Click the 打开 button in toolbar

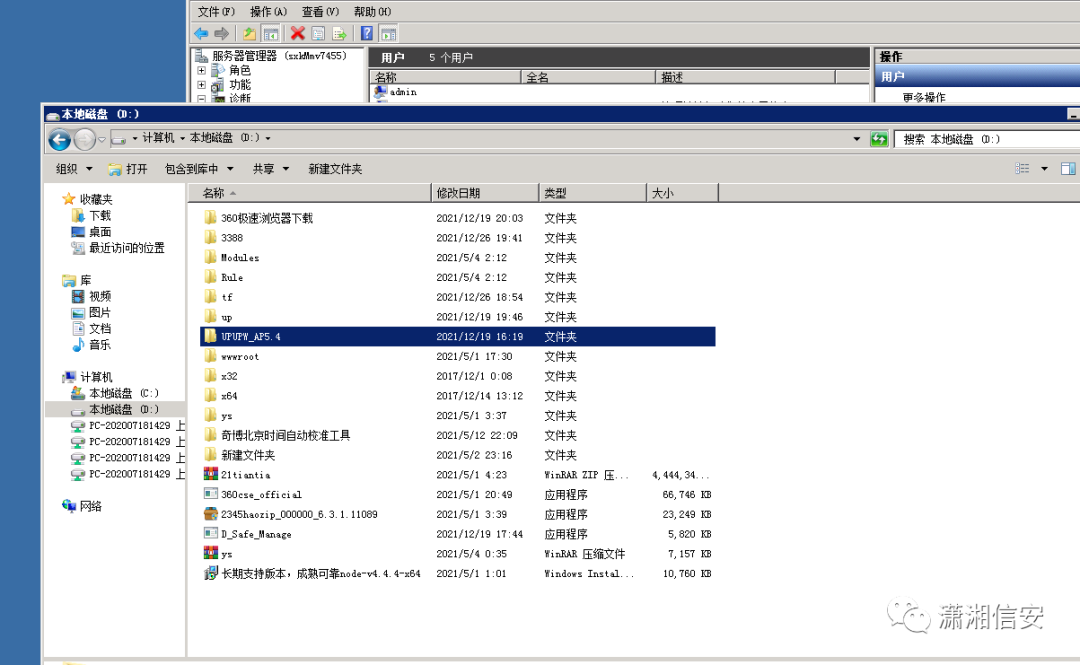coord(128,169)
